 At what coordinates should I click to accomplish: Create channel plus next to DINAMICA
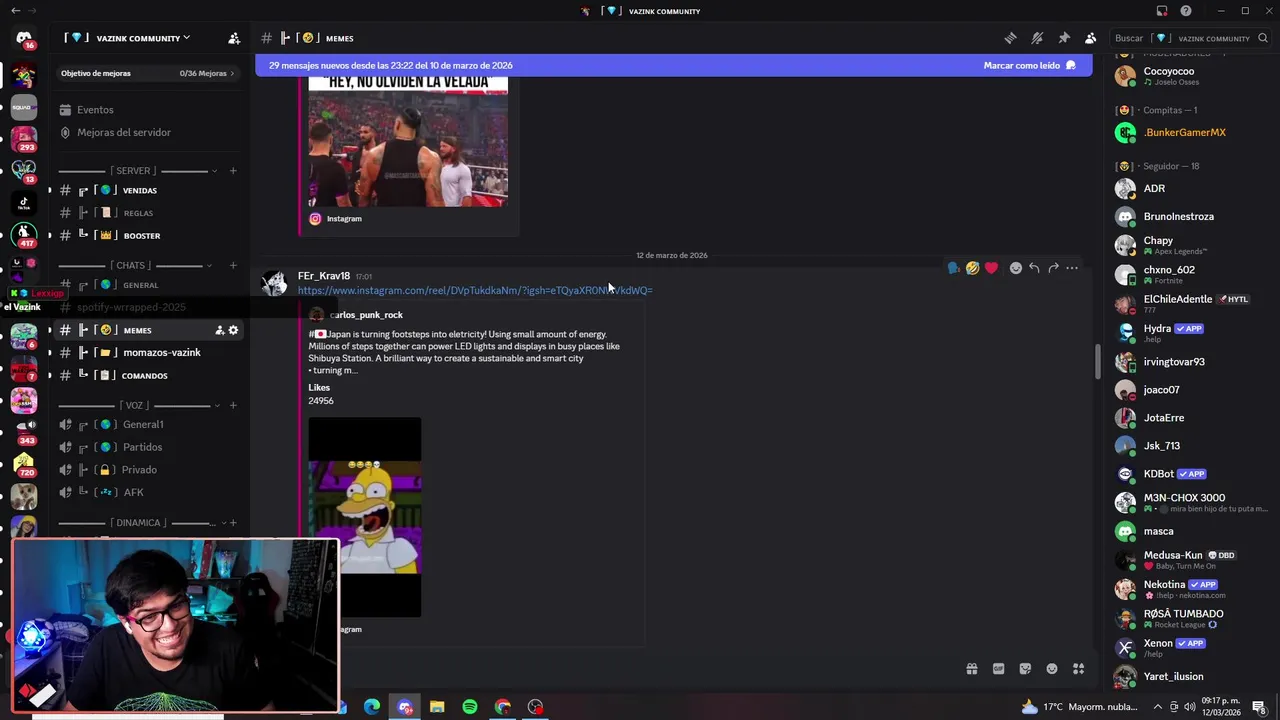coord(233,523)
